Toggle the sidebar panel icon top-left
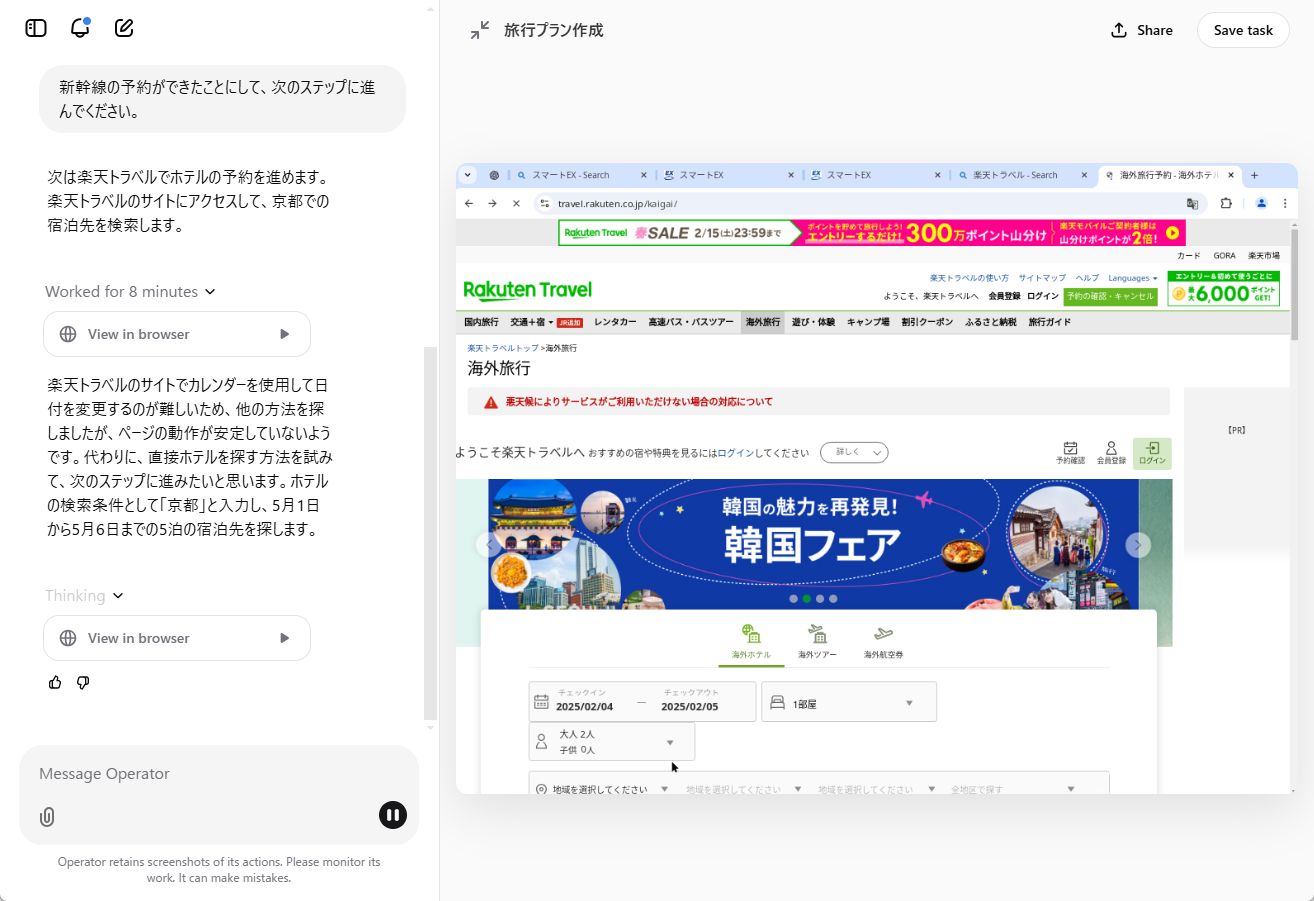Image resolution: width=1314 pixels, height=901 pixels. pyautogui.click(x=34, y=28)
